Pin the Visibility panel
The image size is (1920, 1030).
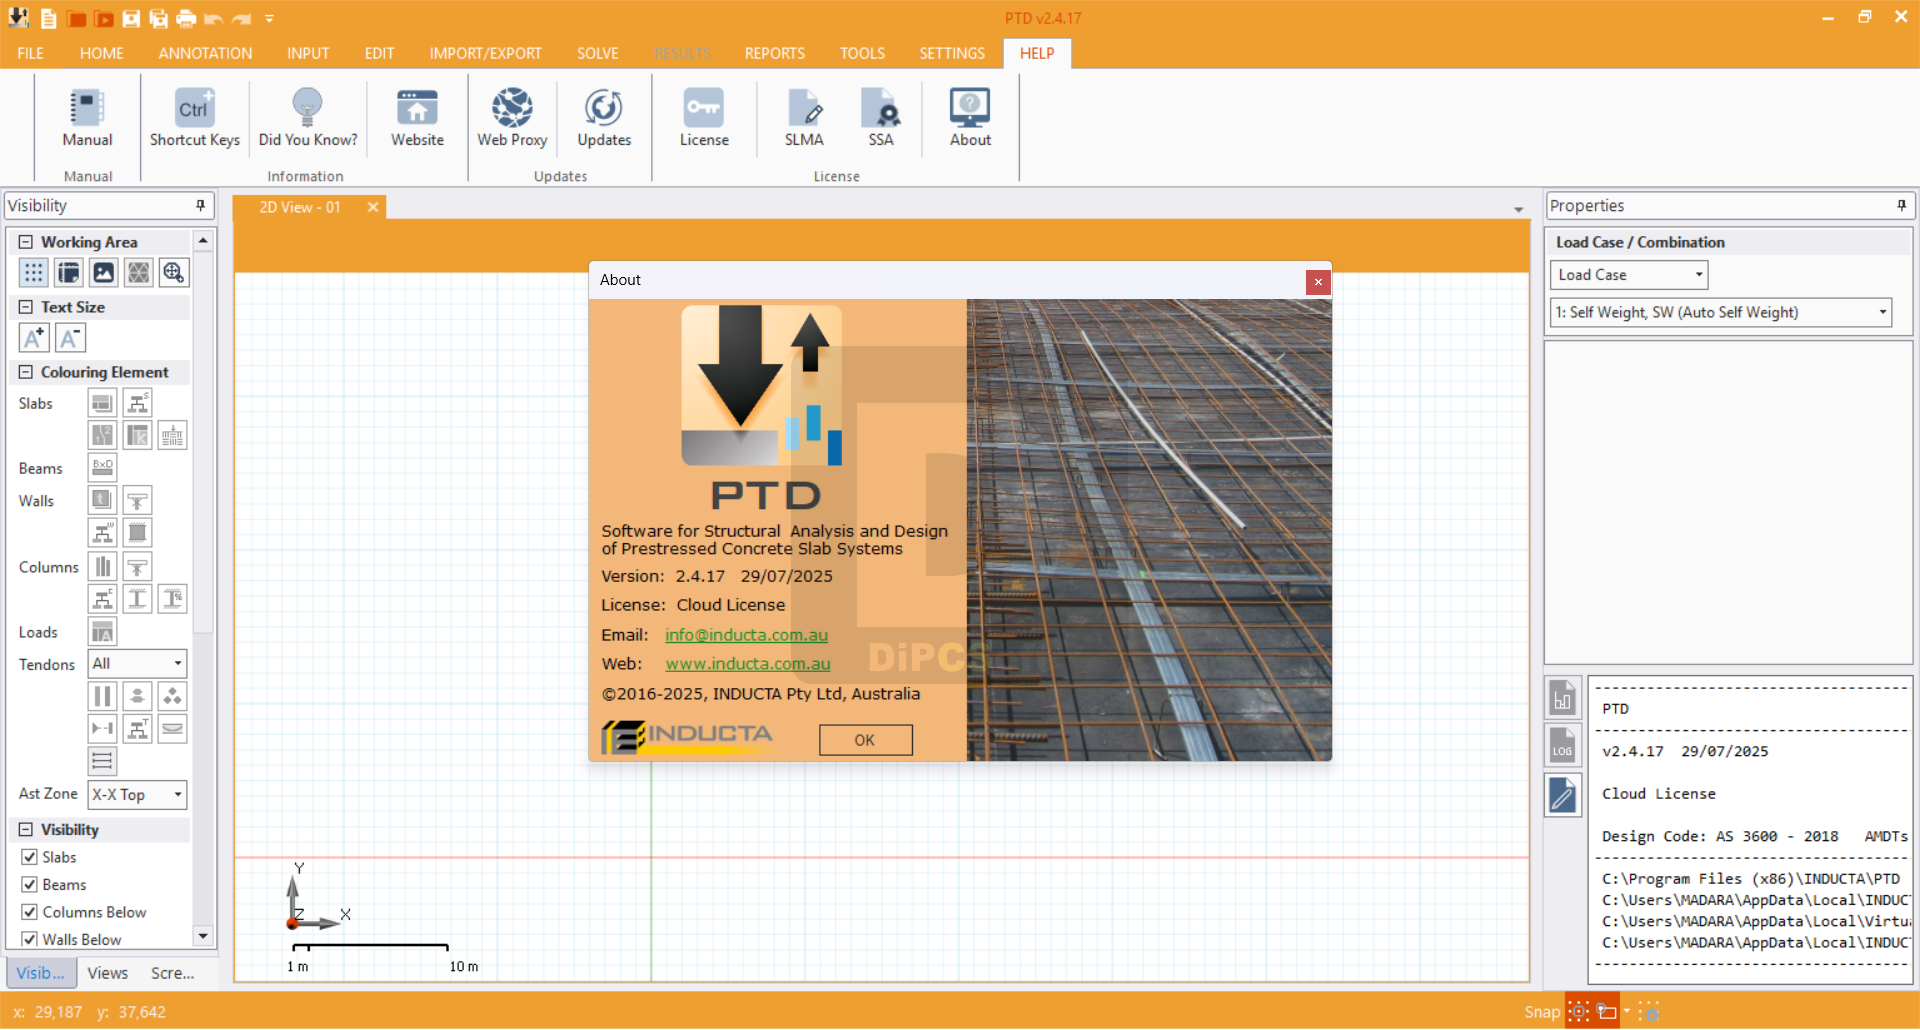[x=200, y=205]
